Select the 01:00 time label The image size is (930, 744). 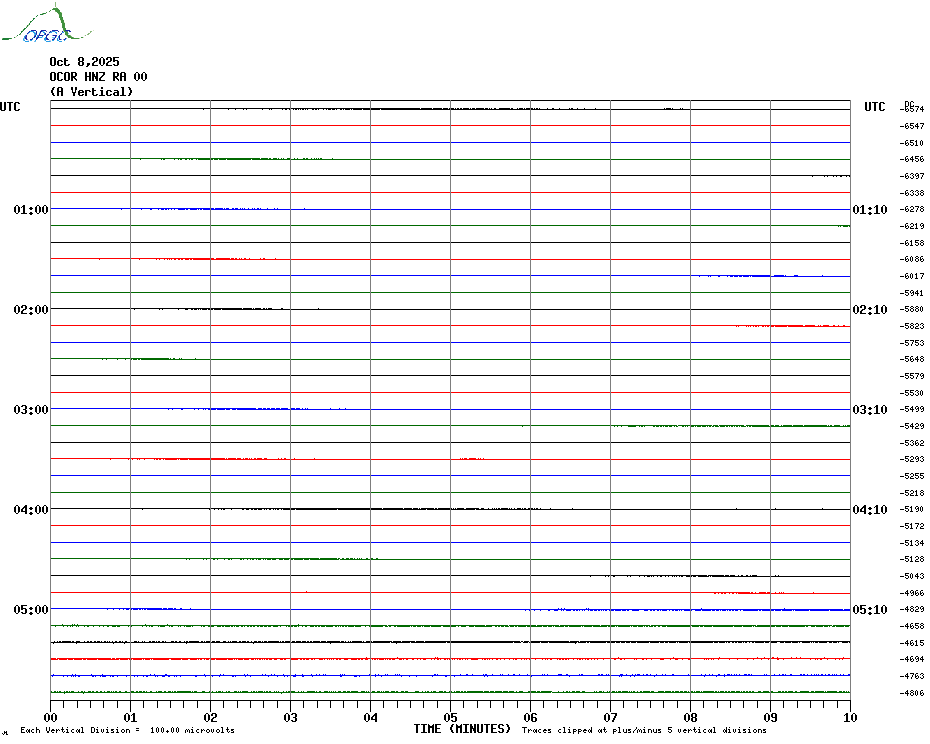pyautogui.click(x=31, y=210)
